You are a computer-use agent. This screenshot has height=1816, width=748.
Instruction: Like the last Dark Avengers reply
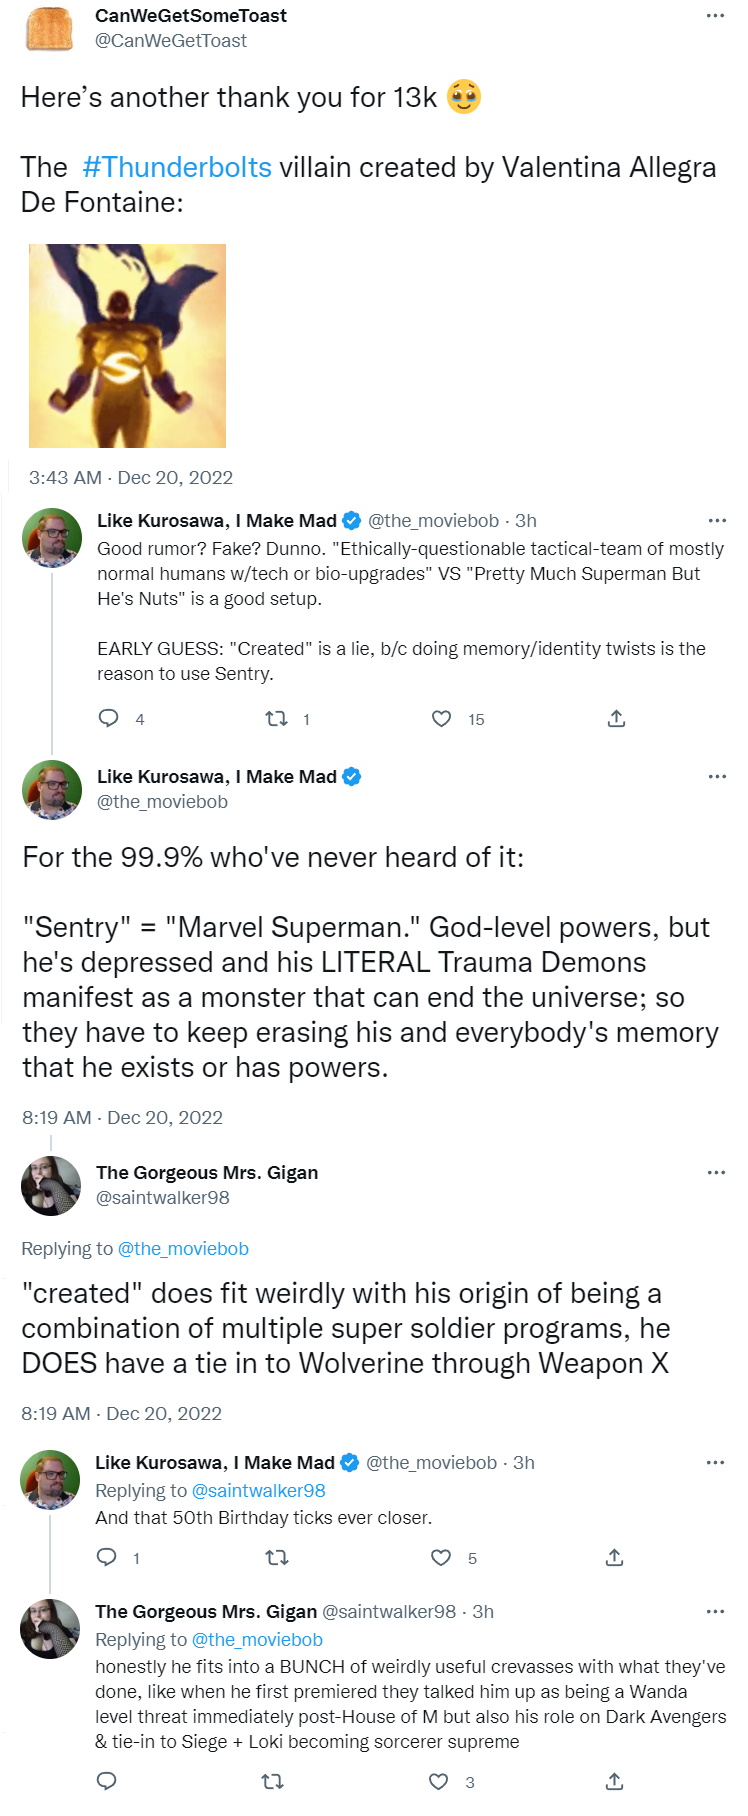pyautogui.click(x=438, y=1781)
